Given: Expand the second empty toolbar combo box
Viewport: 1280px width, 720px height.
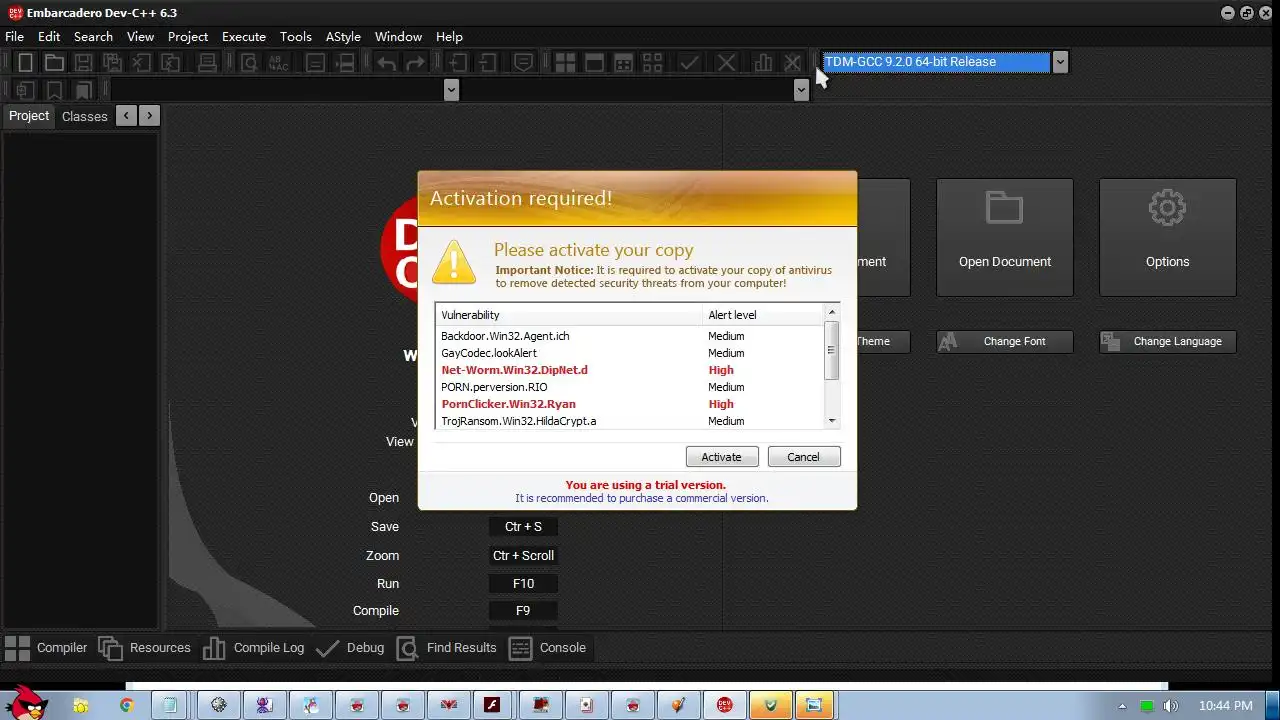Looking at the screenshot, I should tap(801, 90).
